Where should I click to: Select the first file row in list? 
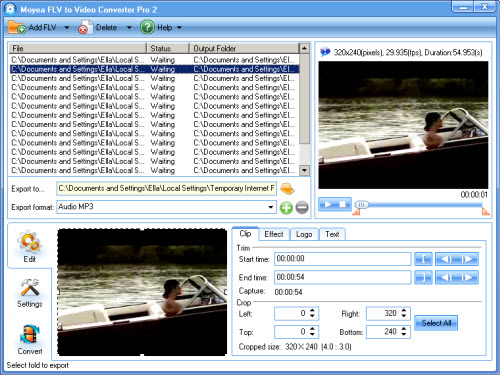click(x=154, y=60)
